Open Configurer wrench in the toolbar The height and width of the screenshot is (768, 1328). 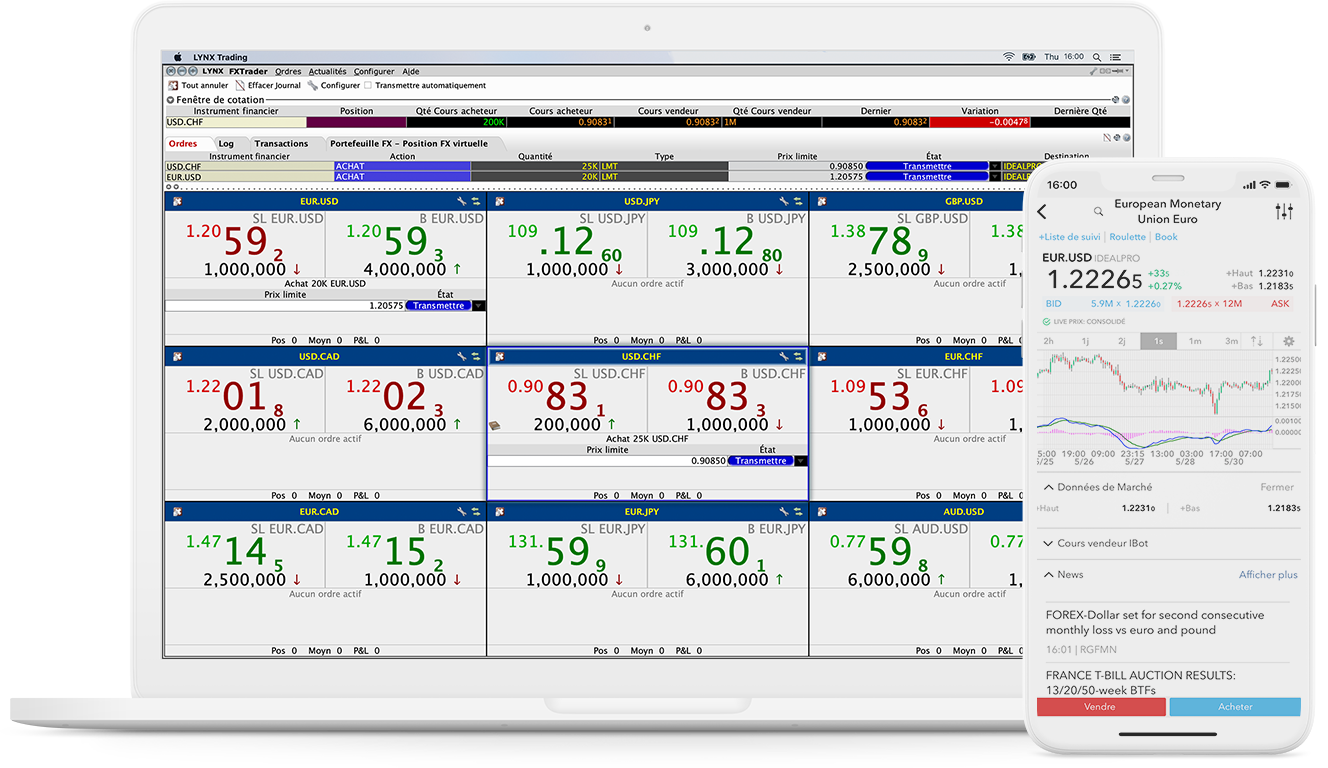[313, 86]
